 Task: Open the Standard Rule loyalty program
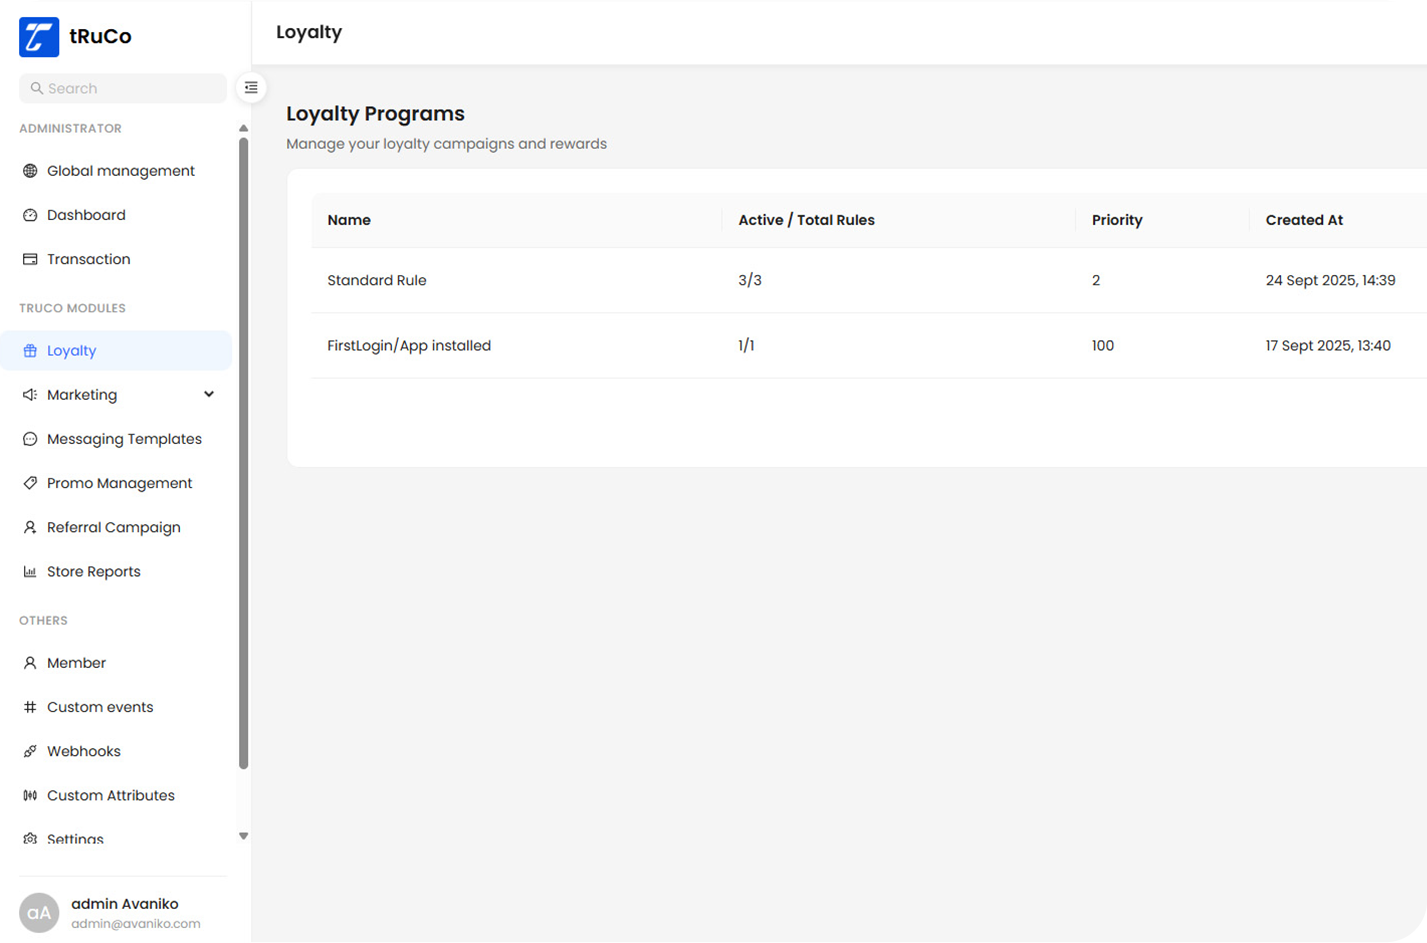pyautogui.click(x=377, y=280)
